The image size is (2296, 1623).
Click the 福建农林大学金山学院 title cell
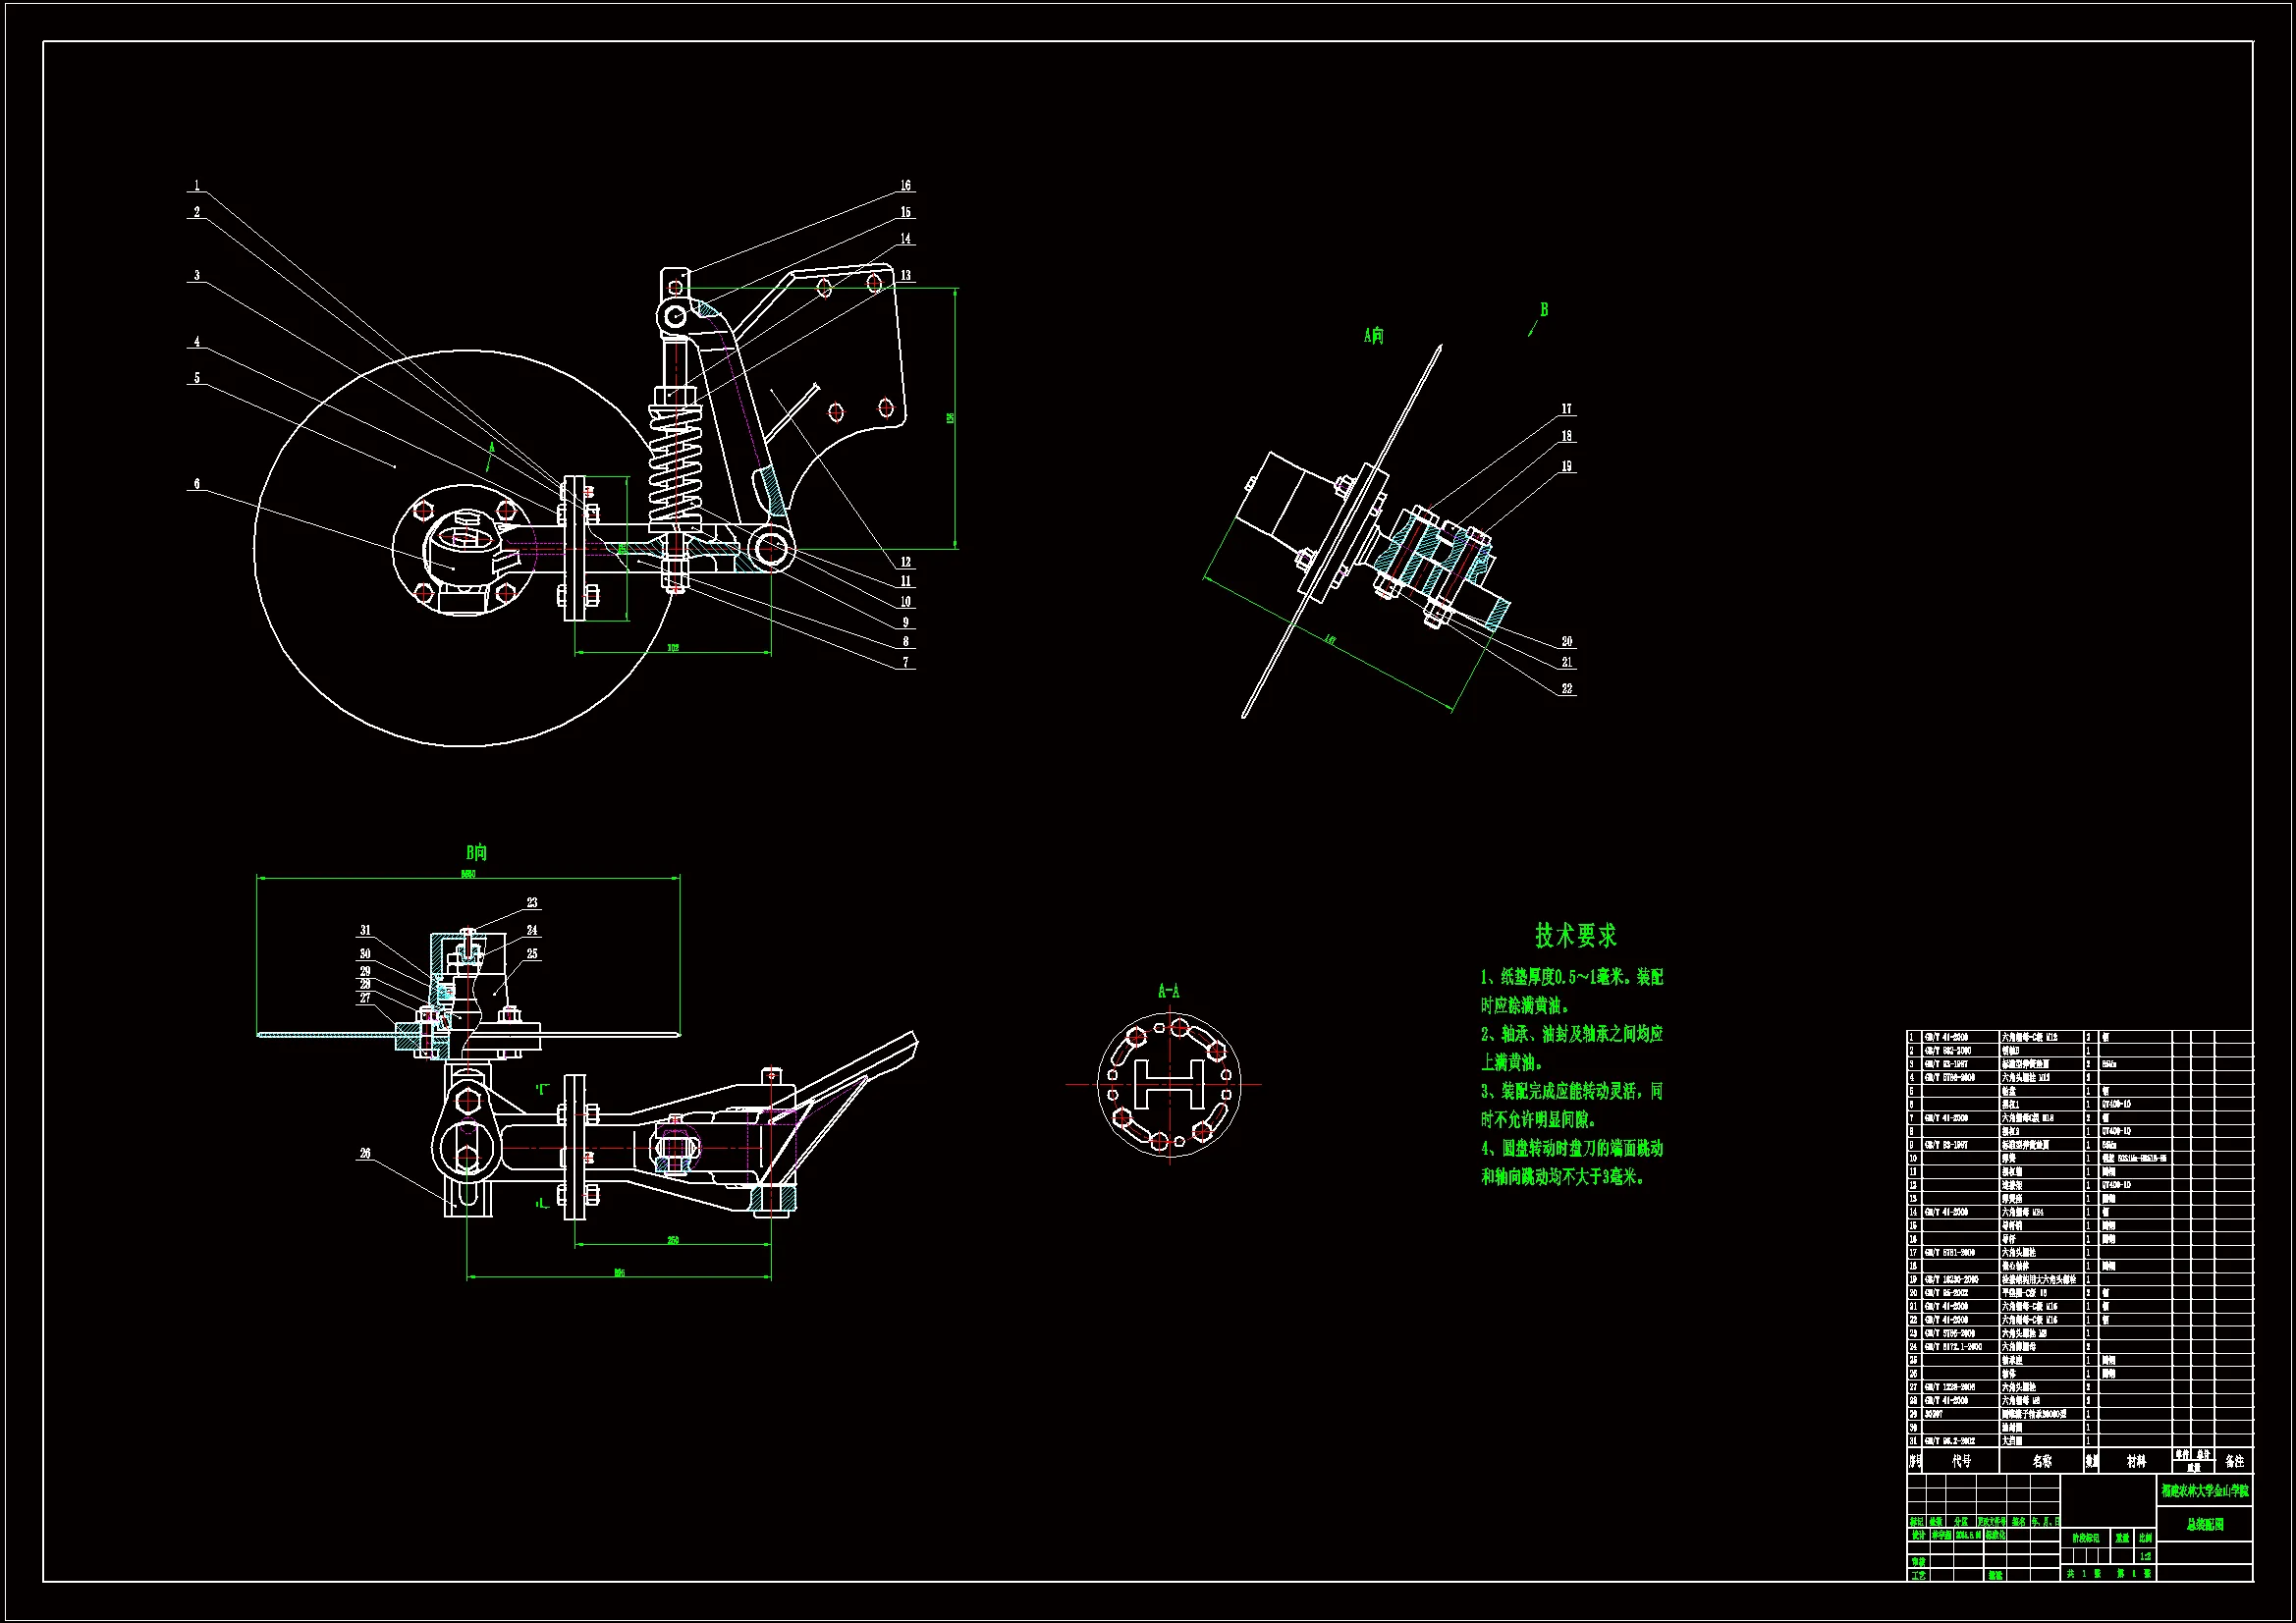(x=2205, y=1491)
